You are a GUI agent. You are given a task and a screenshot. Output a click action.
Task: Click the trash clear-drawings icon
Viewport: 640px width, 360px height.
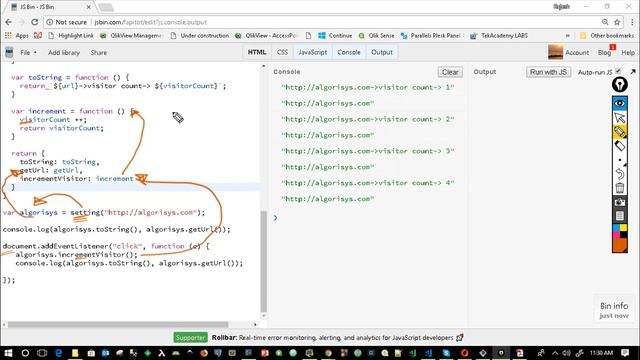pos(620,188)
